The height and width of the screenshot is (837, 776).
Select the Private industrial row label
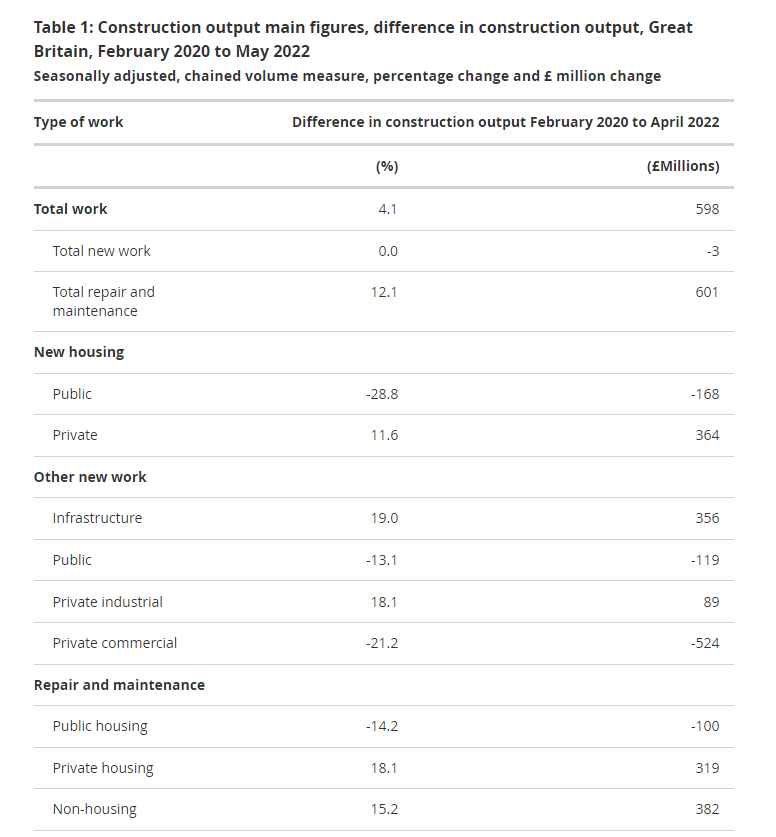click(x=107, y=602)
